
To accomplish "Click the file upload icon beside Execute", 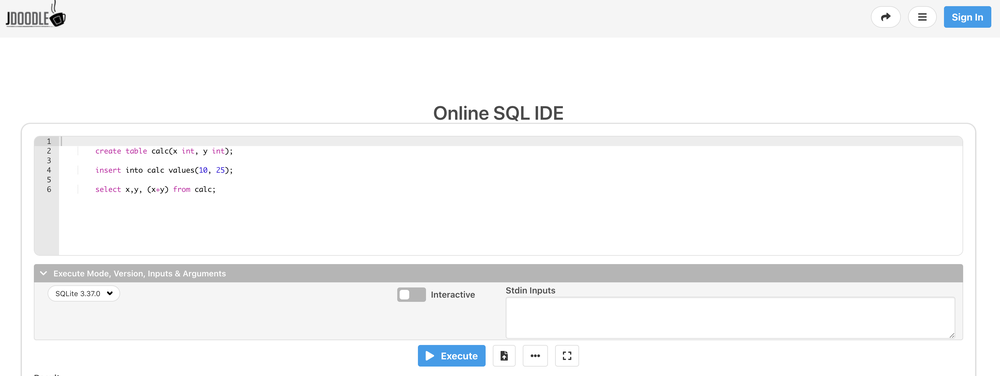I will [504, 356].
